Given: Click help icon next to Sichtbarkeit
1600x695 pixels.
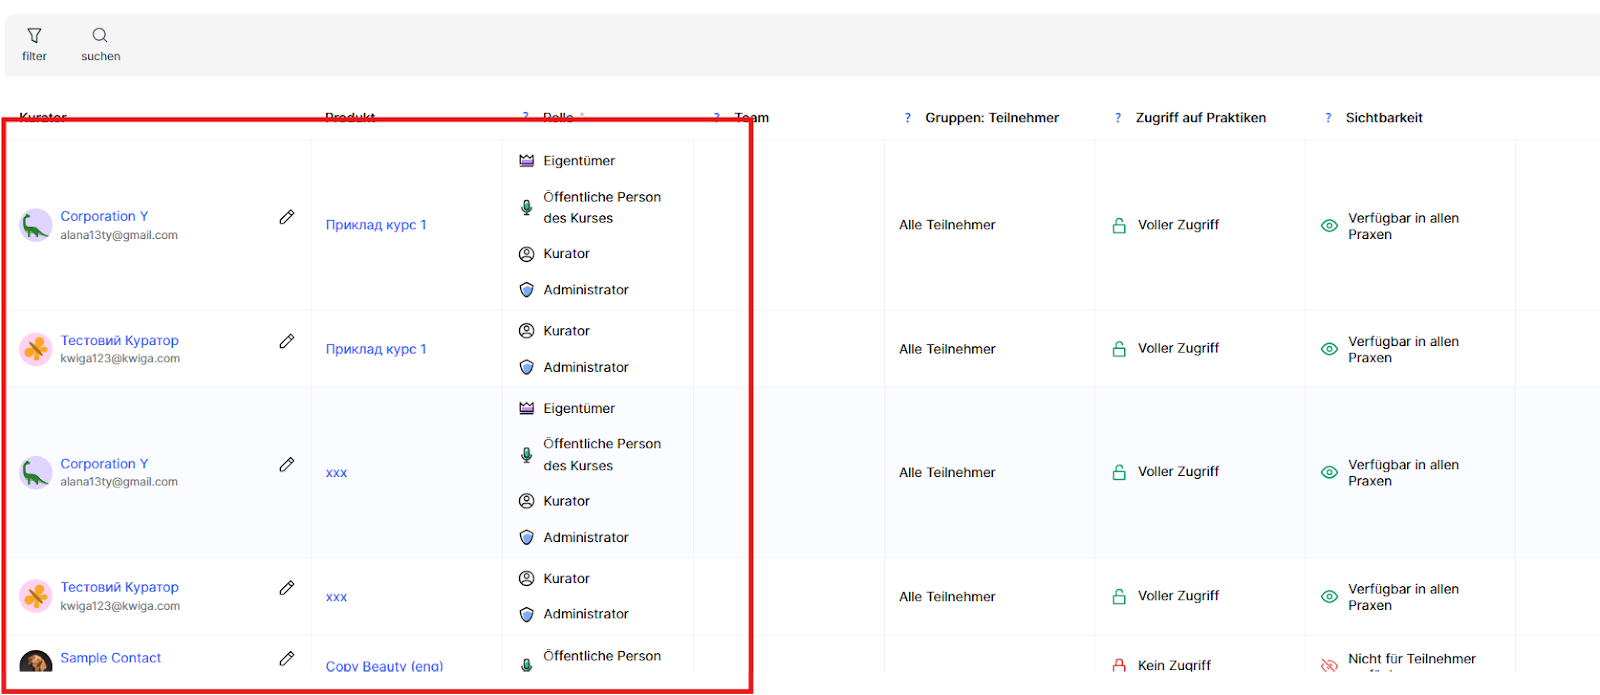Looking at the screenshot, I should pos(1328,118).
